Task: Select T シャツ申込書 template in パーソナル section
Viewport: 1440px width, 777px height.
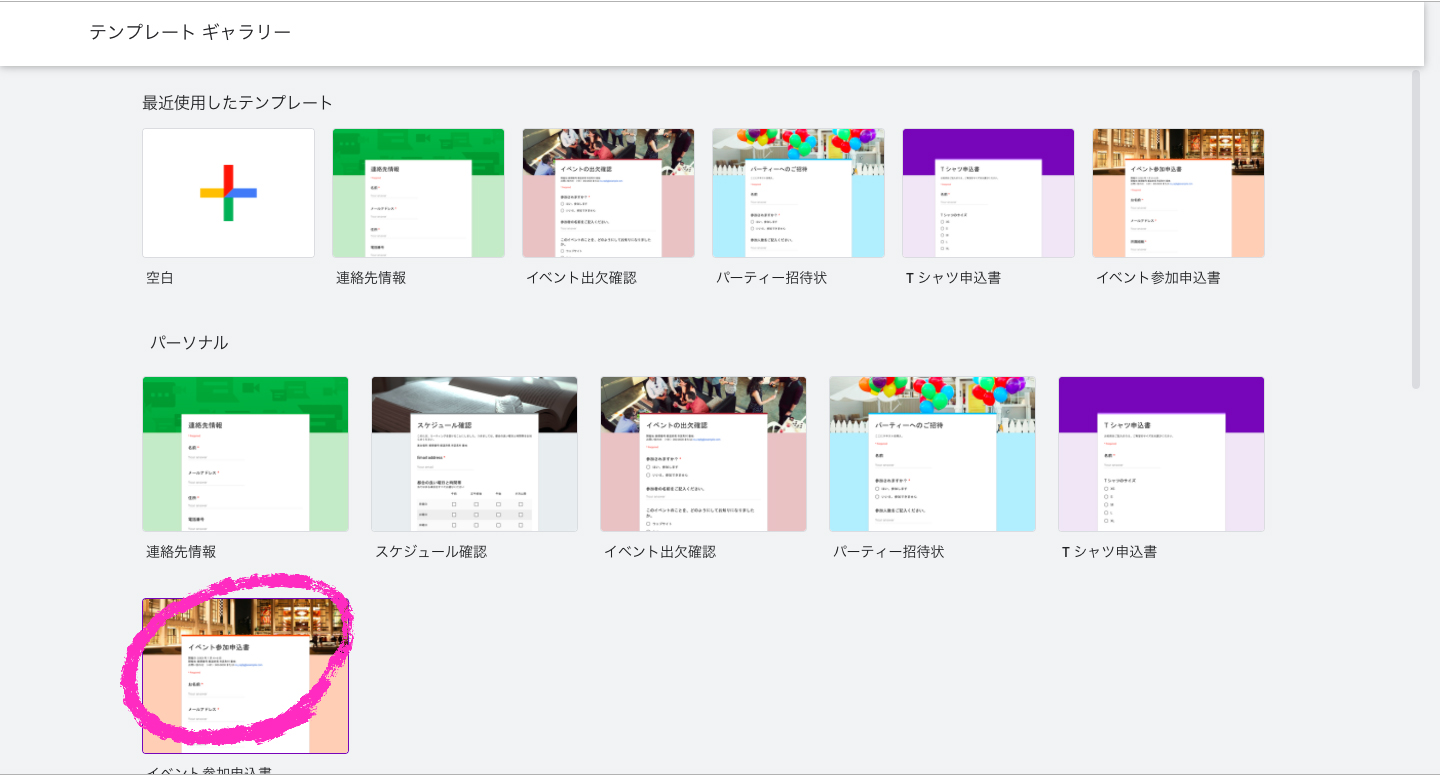Action: coord(1161,454)
